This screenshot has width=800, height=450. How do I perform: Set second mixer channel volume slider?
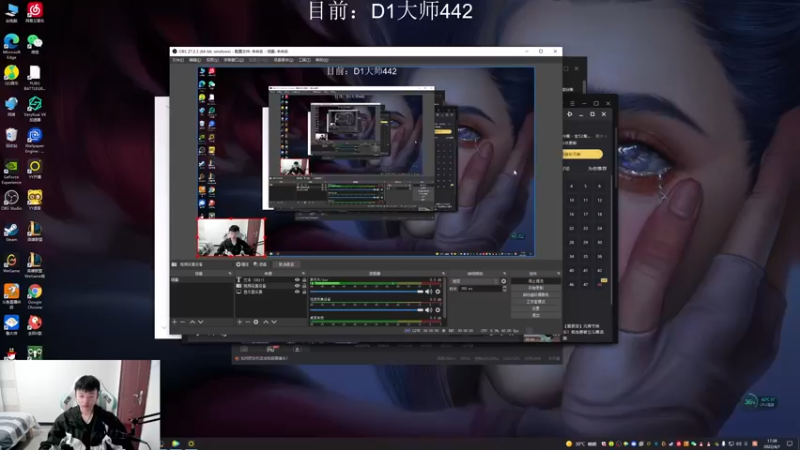(x=366, y=310)
